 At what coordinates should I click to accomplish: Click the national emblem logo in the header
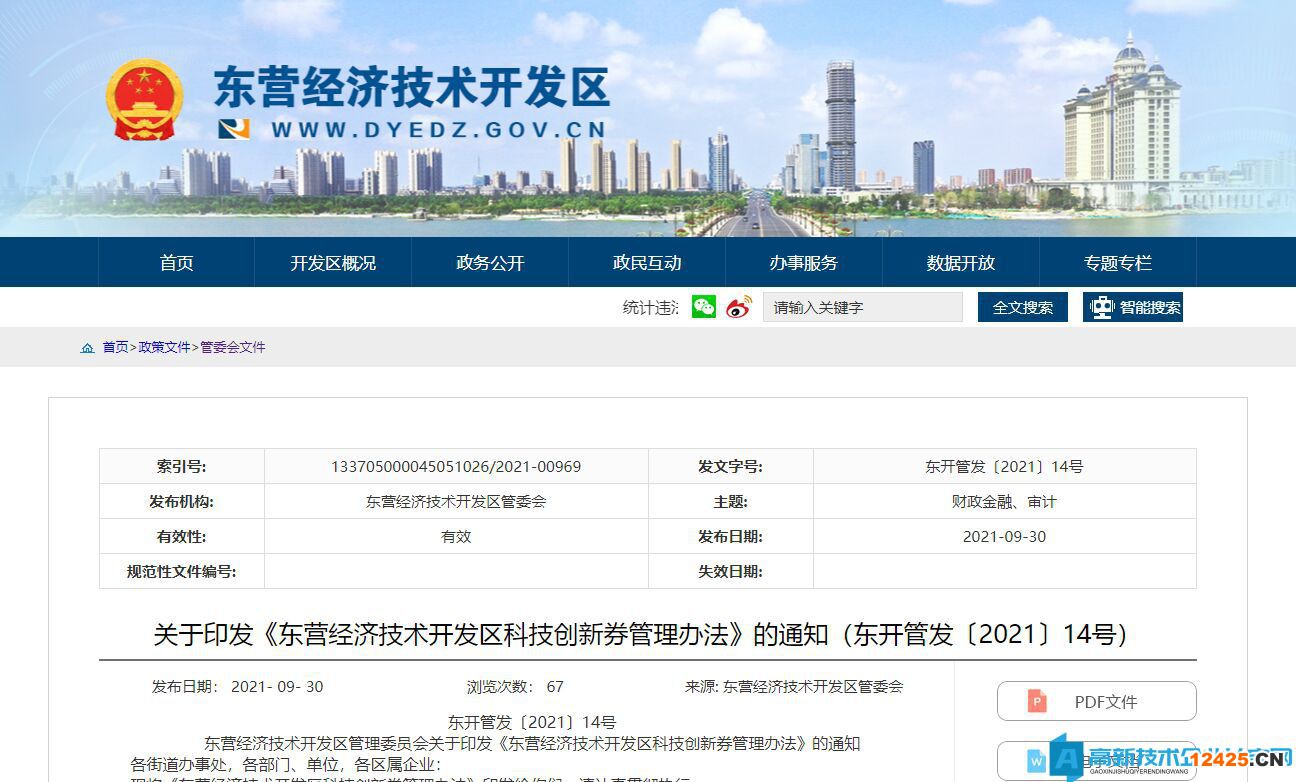pyautogui.click(x=148, y=100)
